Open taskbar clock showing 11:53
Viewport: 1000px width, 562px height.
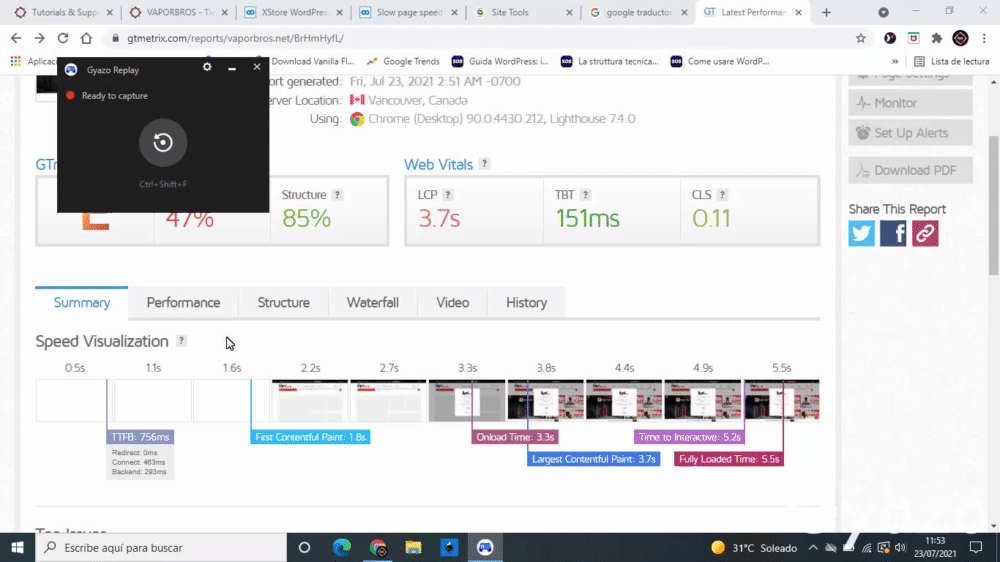pos(935,547)
